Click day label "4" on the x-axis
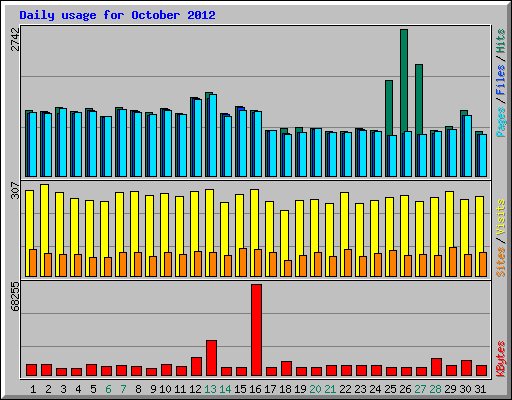This screenshot has height=400, width=512. click(78, 389)
